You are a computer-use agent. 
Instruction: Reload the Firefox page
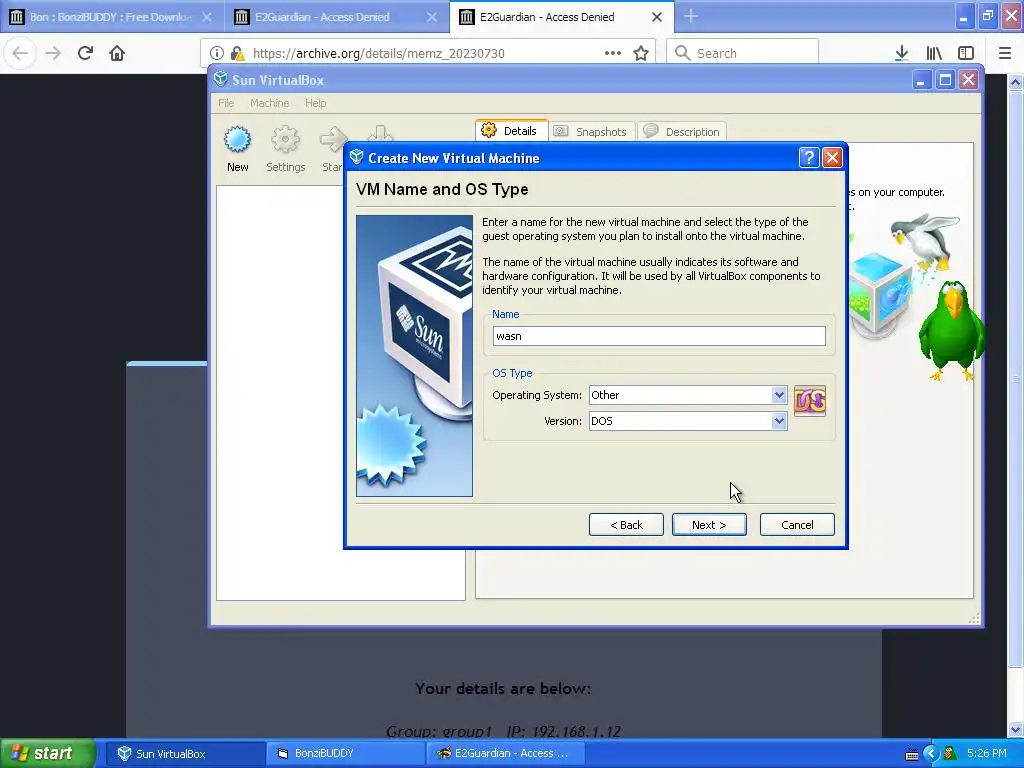coord(85,53)
